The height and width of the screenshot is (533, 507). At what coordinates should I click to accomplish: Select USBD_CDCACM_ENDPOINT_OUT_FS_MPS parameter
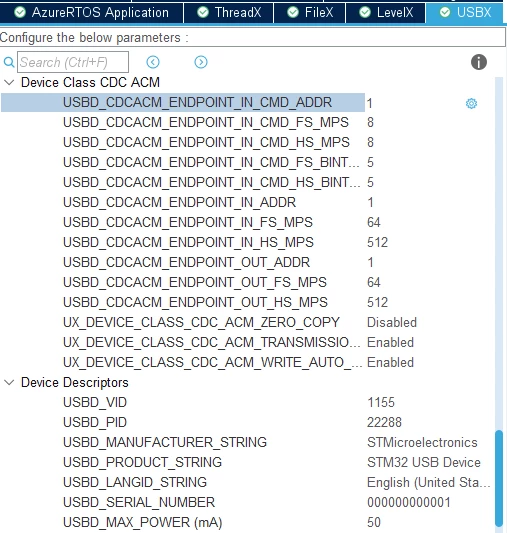click(194, 283)
